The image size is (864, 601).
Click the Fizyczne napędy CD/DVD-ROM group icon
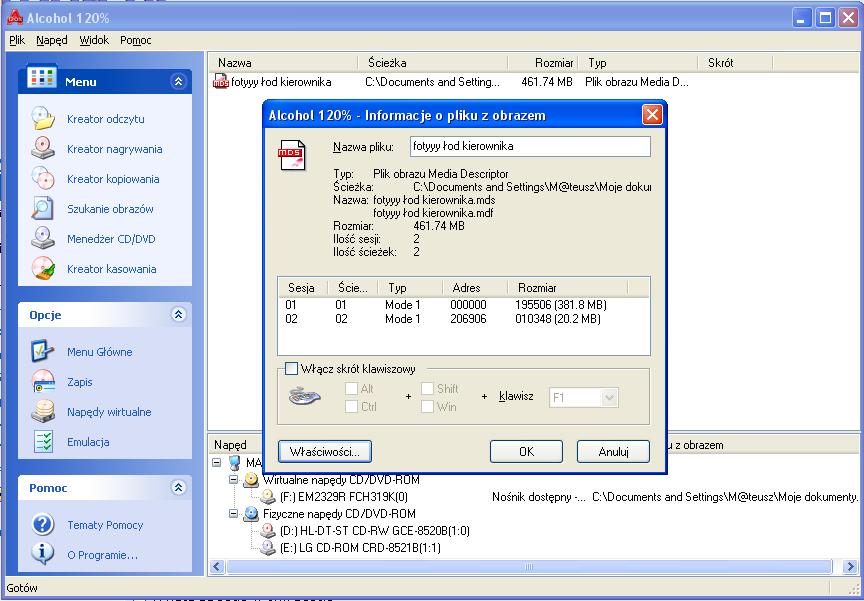[251, 514]
